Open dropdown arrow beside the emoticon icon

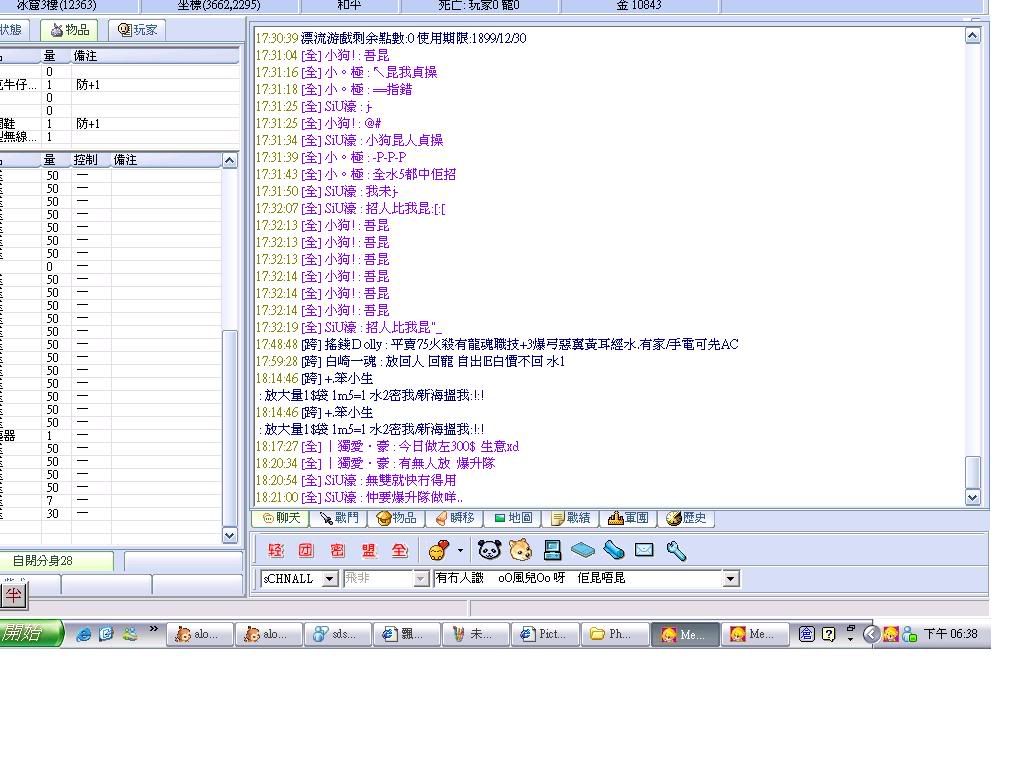pyautogui.click(x=460, y=550)
